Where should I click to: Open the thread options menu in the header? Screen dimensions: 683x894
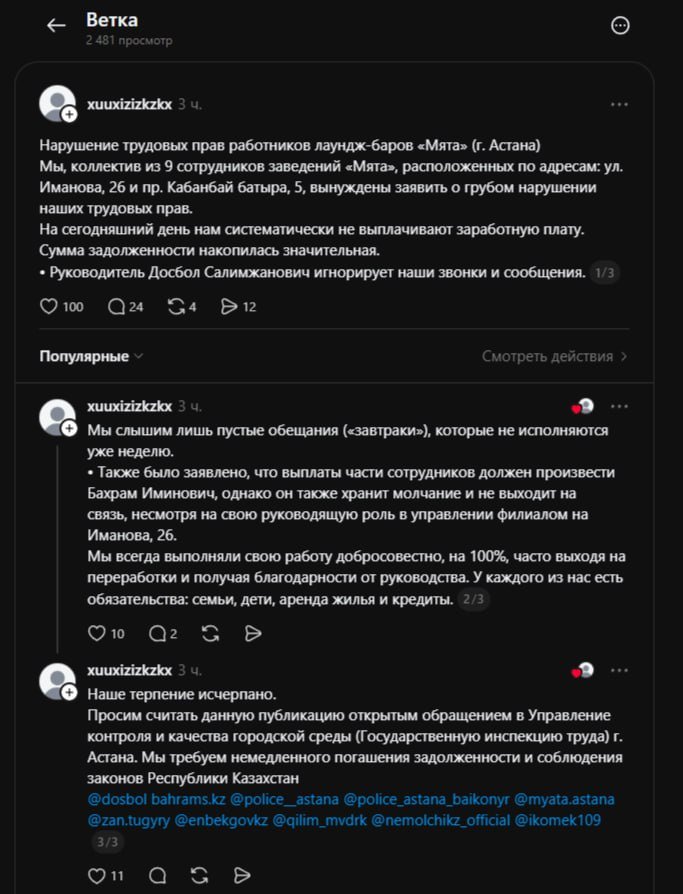click(620, 26)
